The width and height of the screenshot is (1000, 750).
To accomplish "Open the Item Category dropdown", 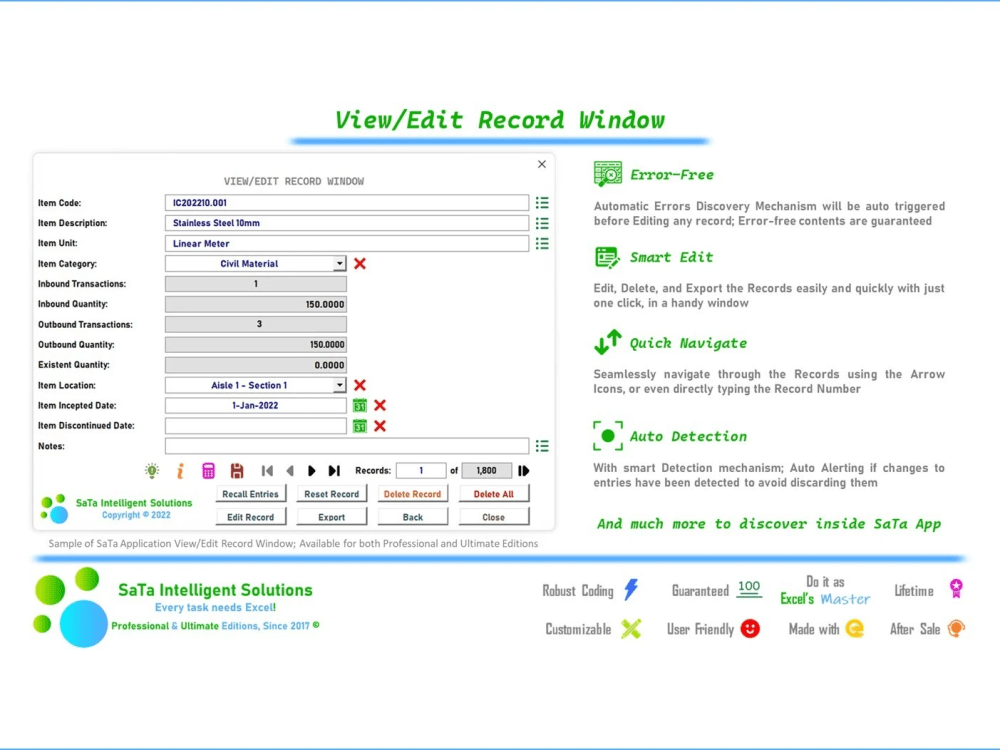I will (338, 263).
